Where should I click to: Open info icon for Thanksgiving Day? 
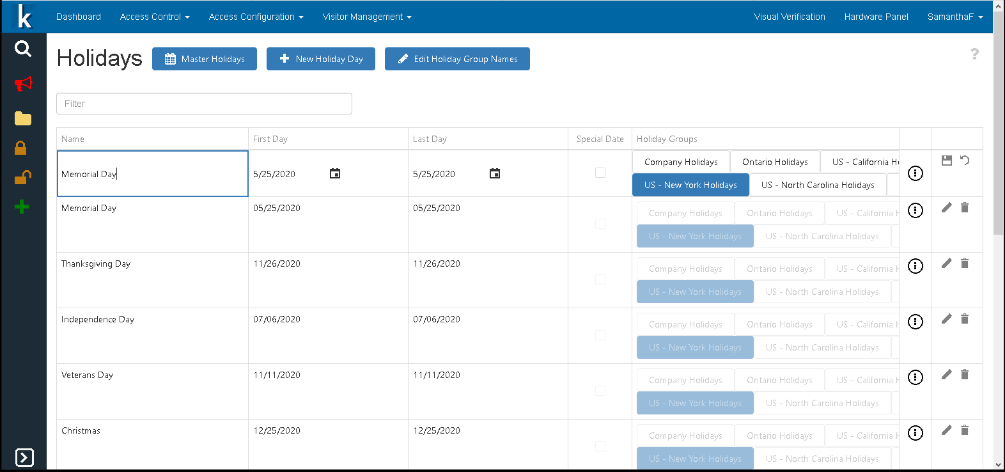tap(916, 266)
